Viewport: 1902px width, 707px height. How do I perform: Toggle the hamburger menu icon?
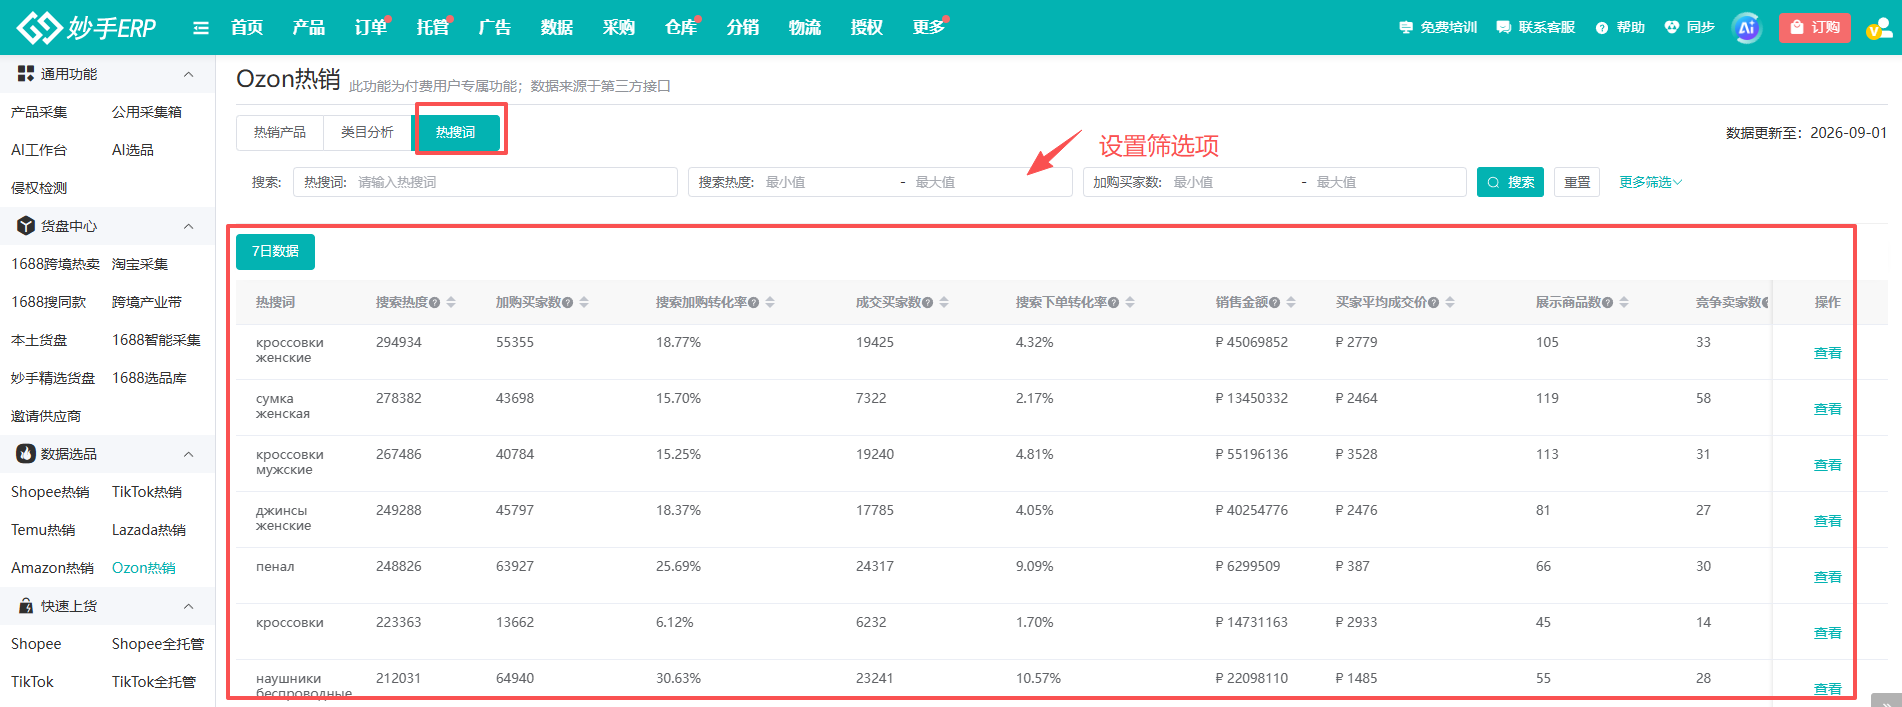[x=201, y=28]
